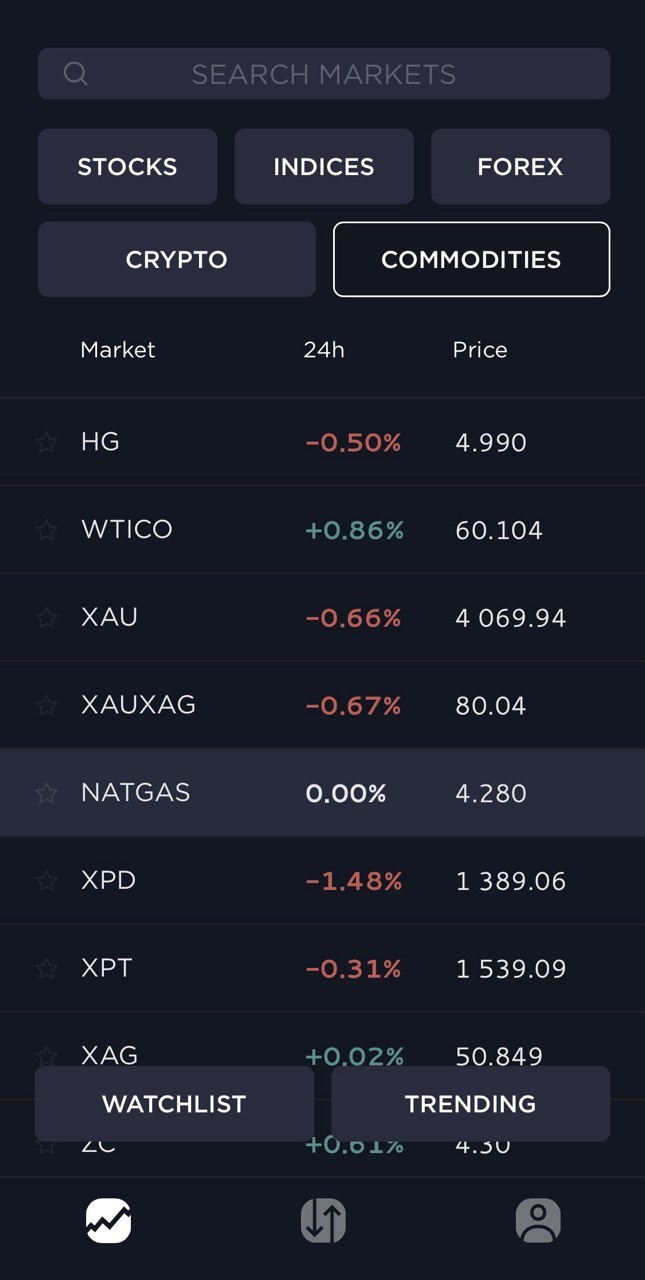Focus the Search Markets field
The image size is (645, 1280).
(x=324, y=74)
